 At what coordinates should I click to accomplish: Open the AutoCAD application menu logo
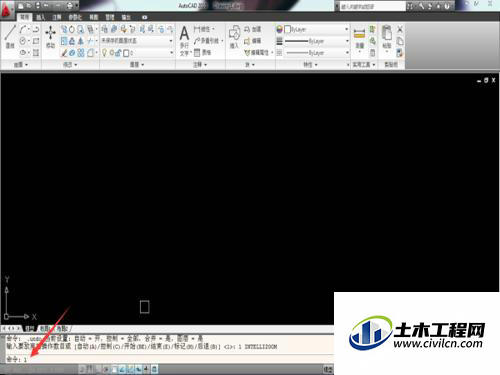tap(6, 10)
